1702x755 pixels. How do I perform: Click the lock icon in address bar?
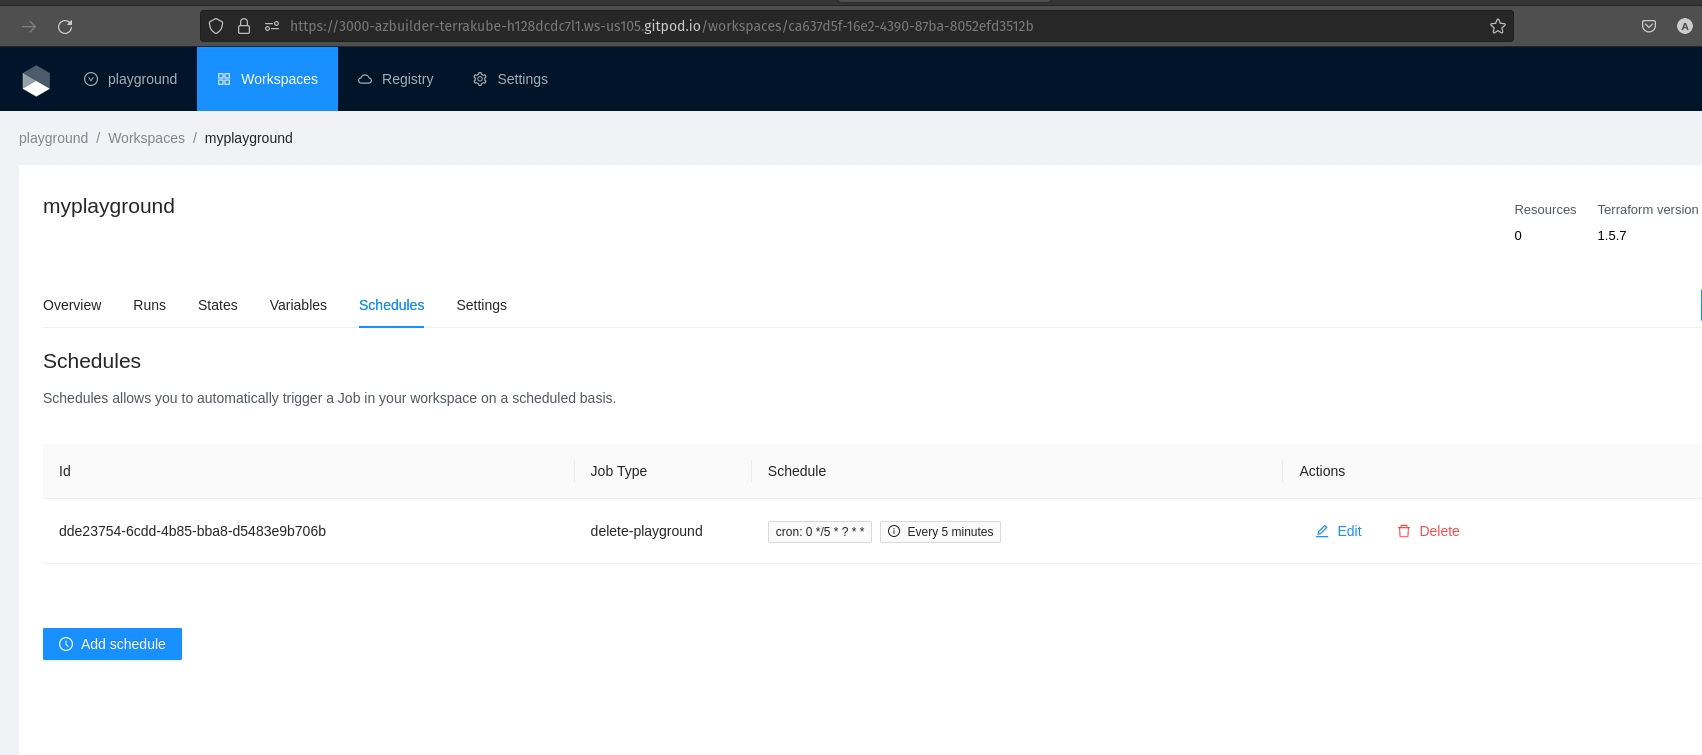(243, 27)
